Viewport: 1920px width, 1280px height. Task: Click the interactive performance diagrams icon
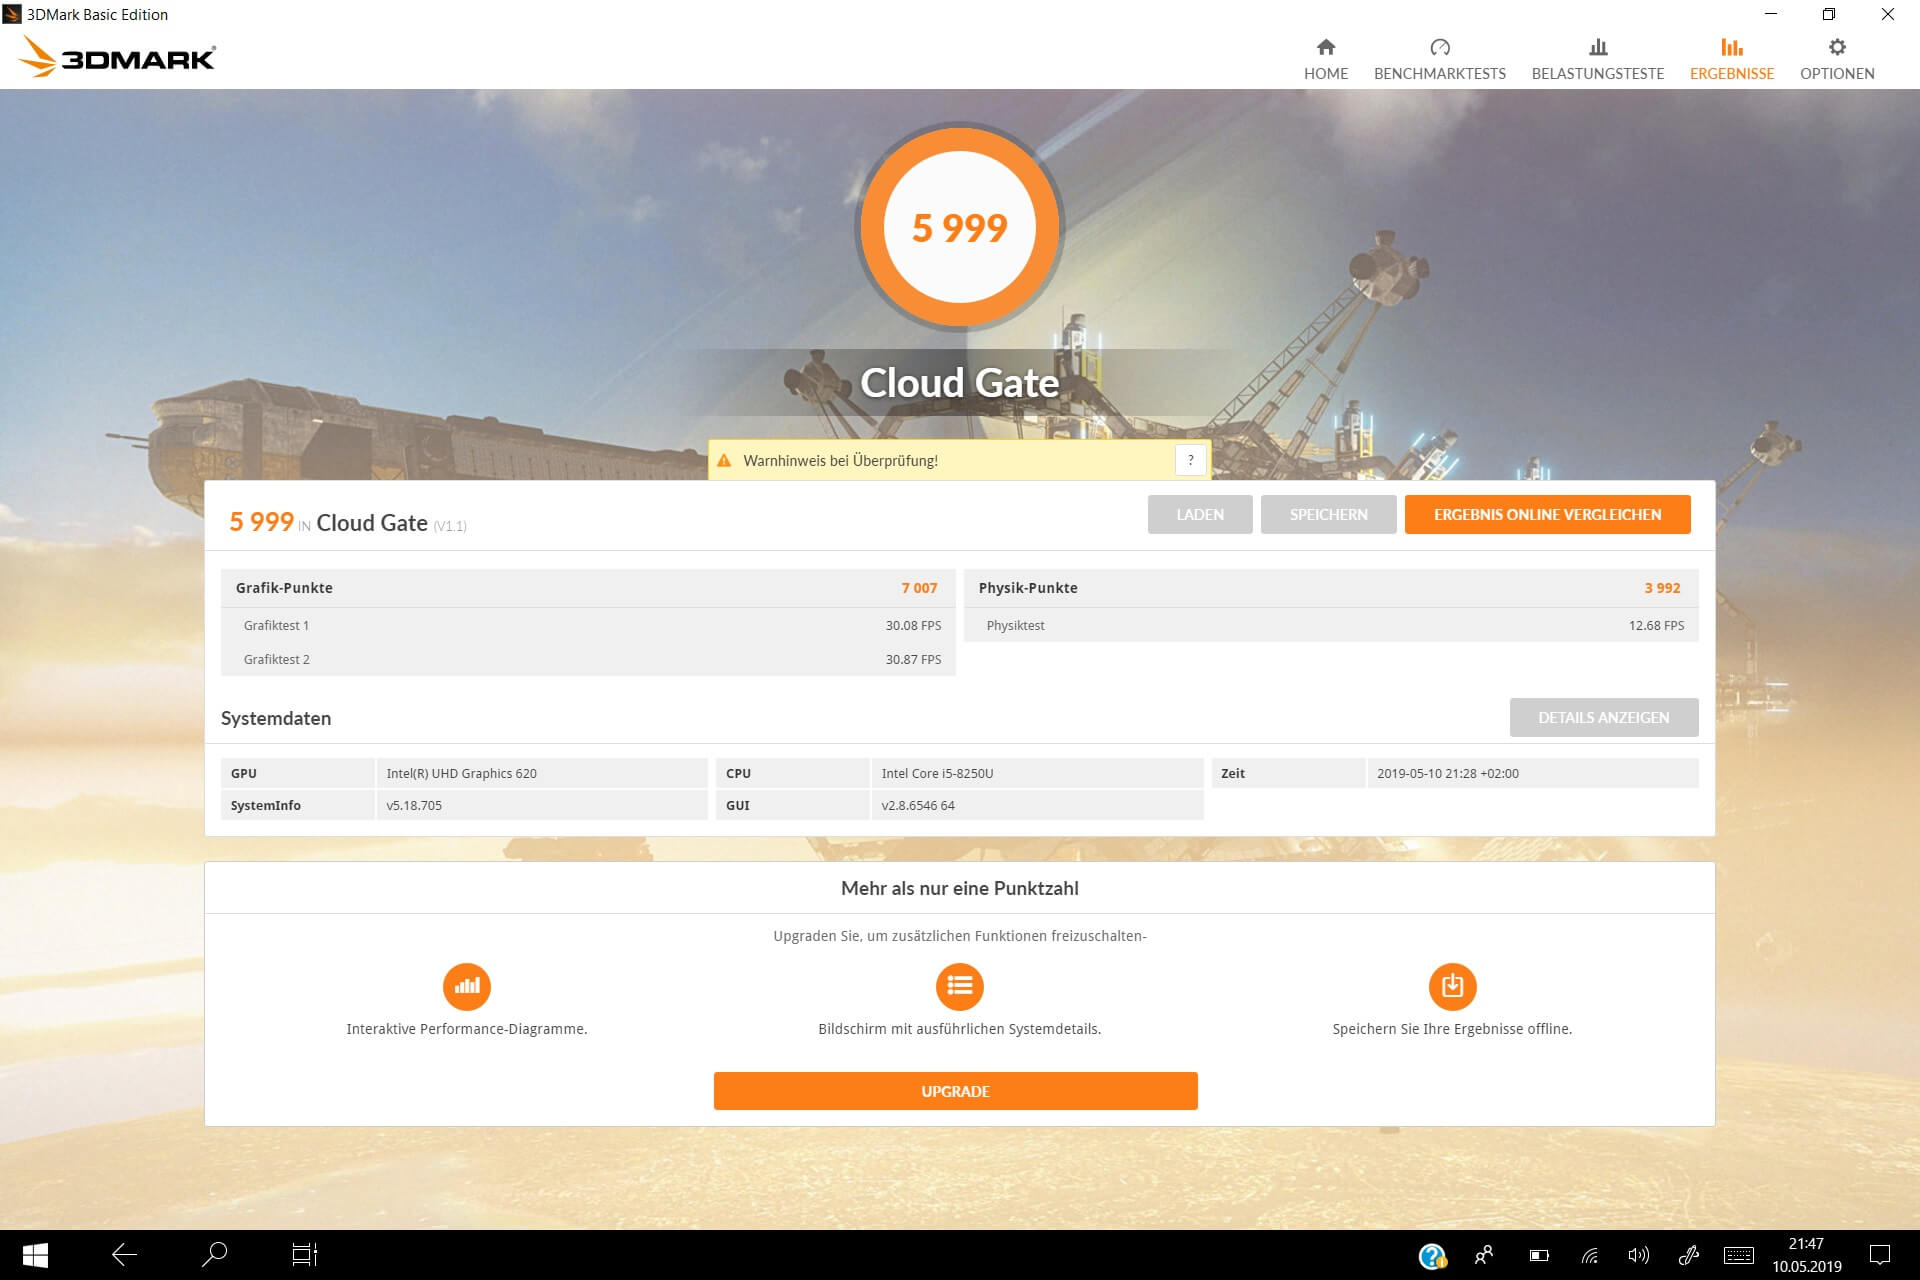point(466,986)
